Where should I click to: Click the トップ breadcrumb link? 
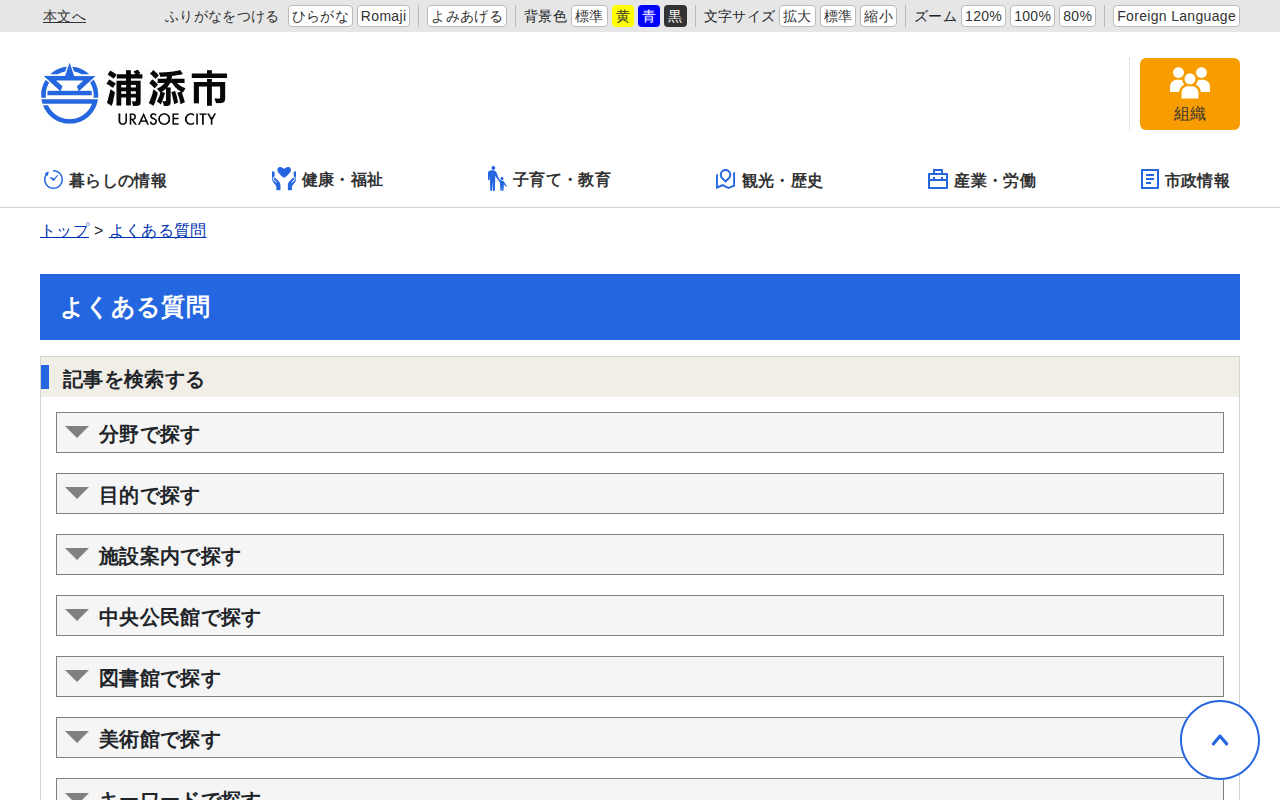(65, 230)
